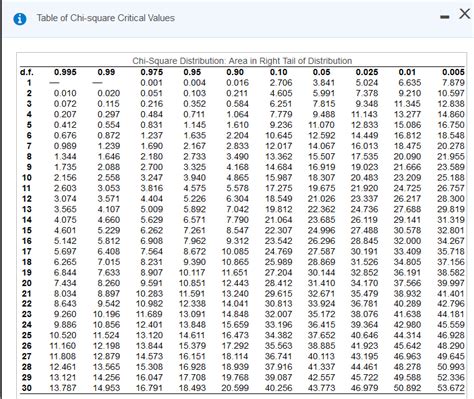Click the value 16.919 in d.f. row 9
This screenshot has height=399, width=474.
(x=322, y=167)
